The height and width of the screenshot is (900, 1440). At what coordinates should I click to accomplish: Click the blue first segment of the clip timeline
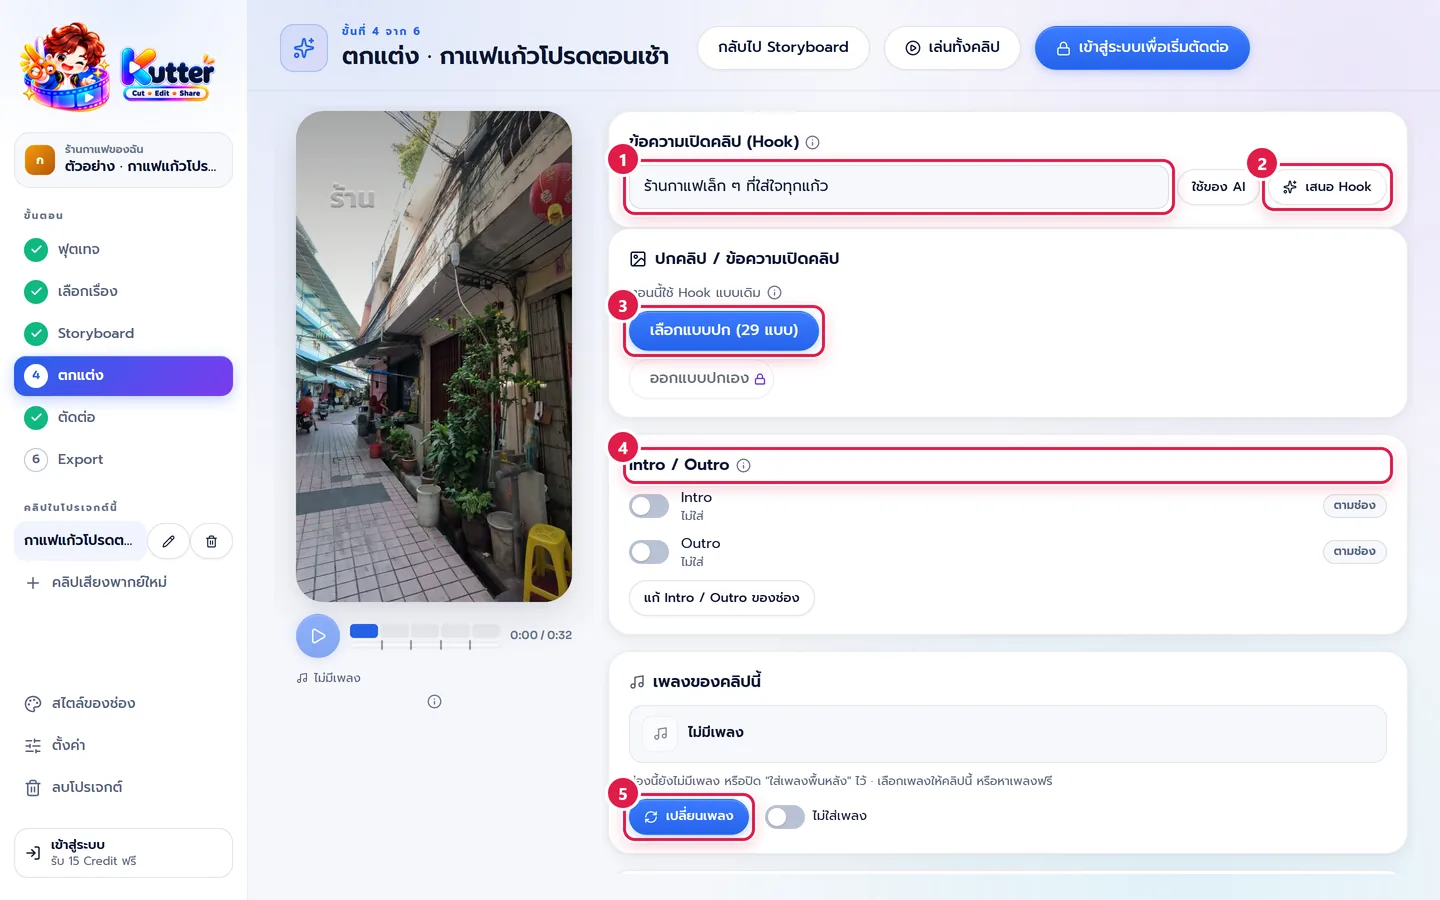[x=364, y=631]
